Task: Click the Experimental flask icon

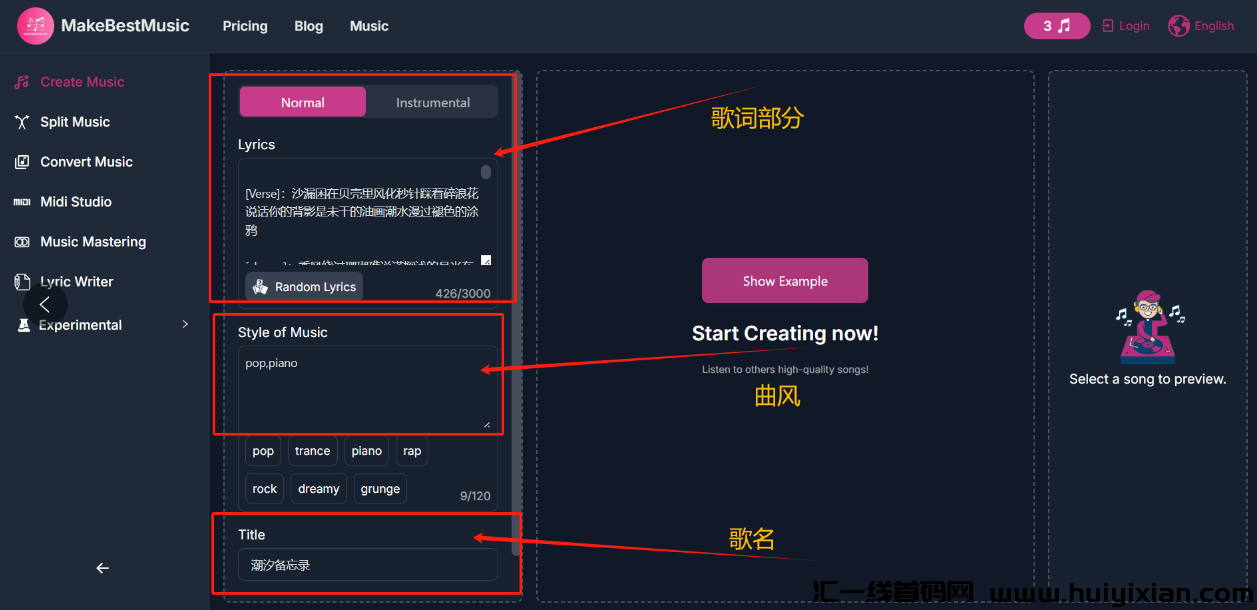Action: point(23,325)
